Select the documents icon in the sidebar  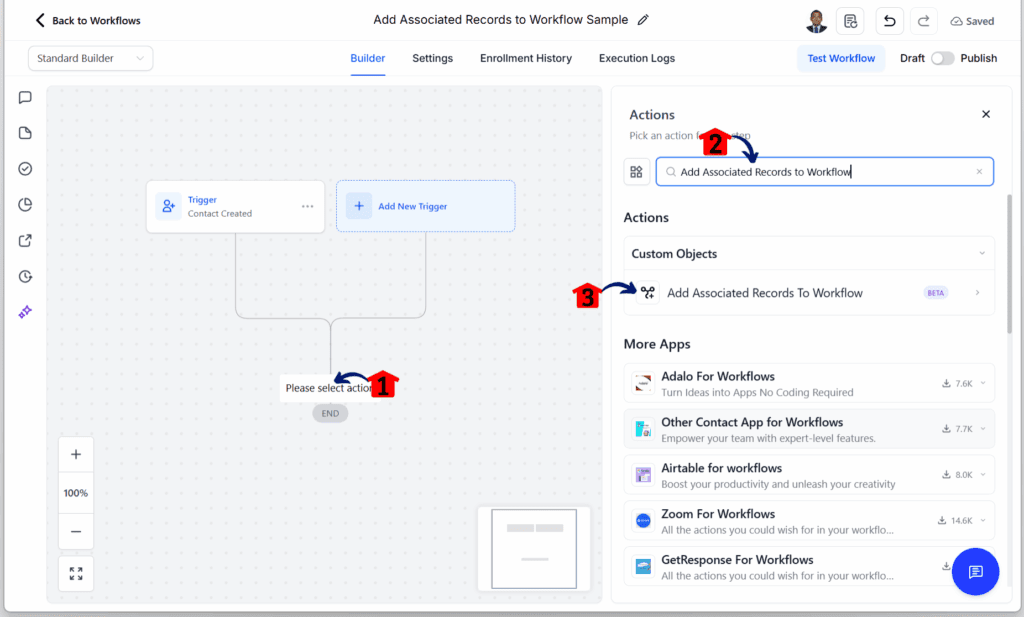point(24,132)
